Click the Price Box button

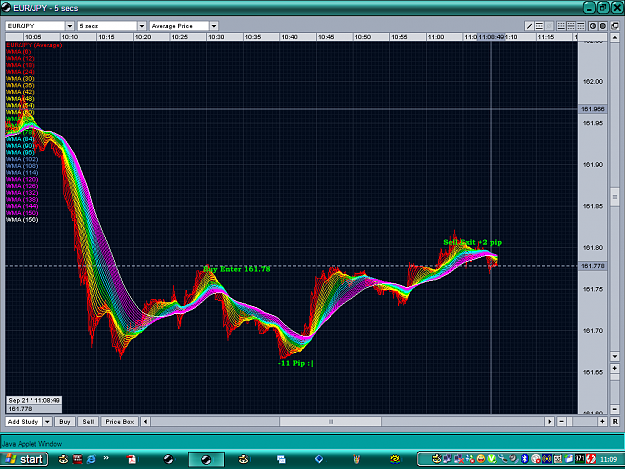pyautogui.click(x=120, y=422)
